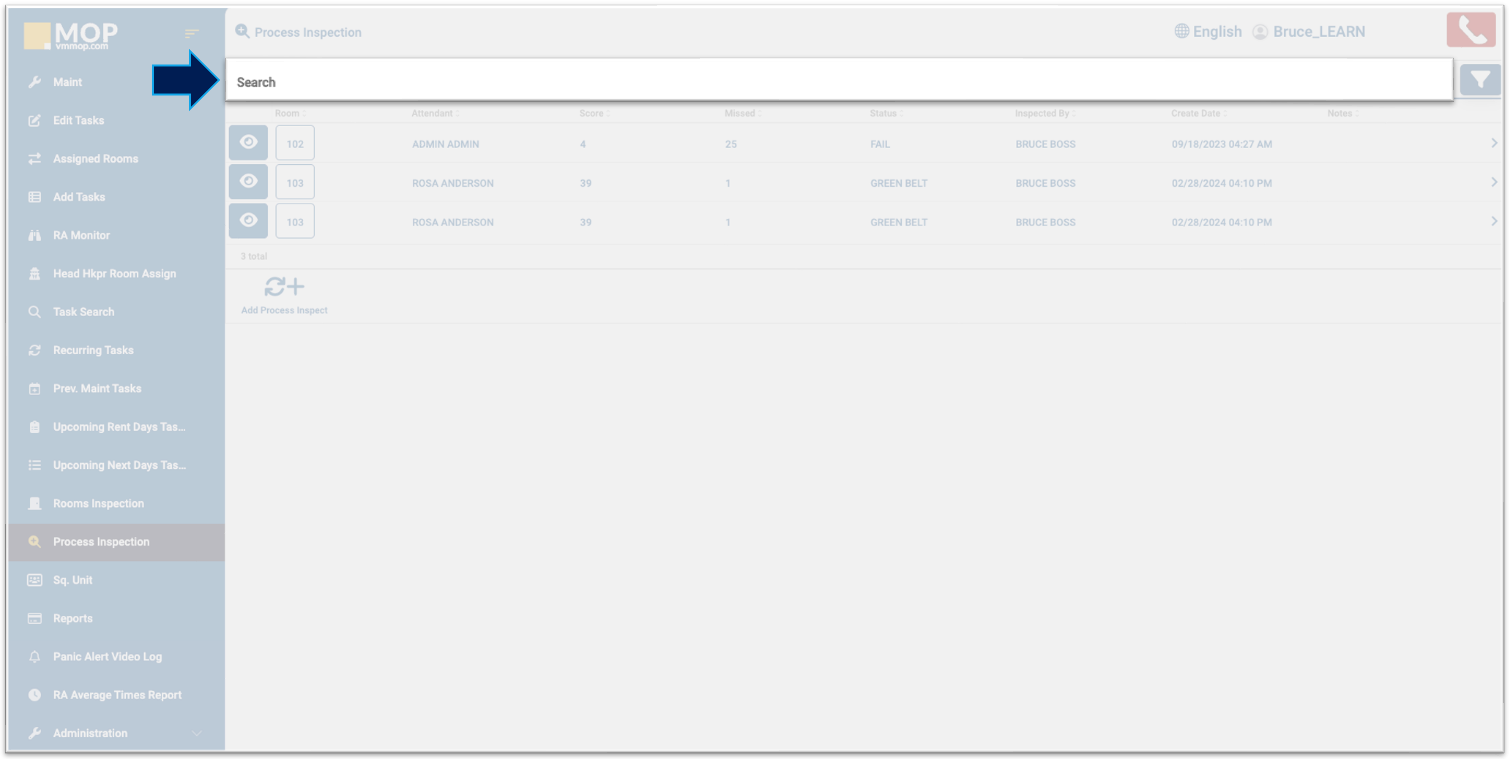Image resolution: width=1509 pixels, height=759 pixels.
Task: Expand the Administration menu section
Action: click(196, 734)
